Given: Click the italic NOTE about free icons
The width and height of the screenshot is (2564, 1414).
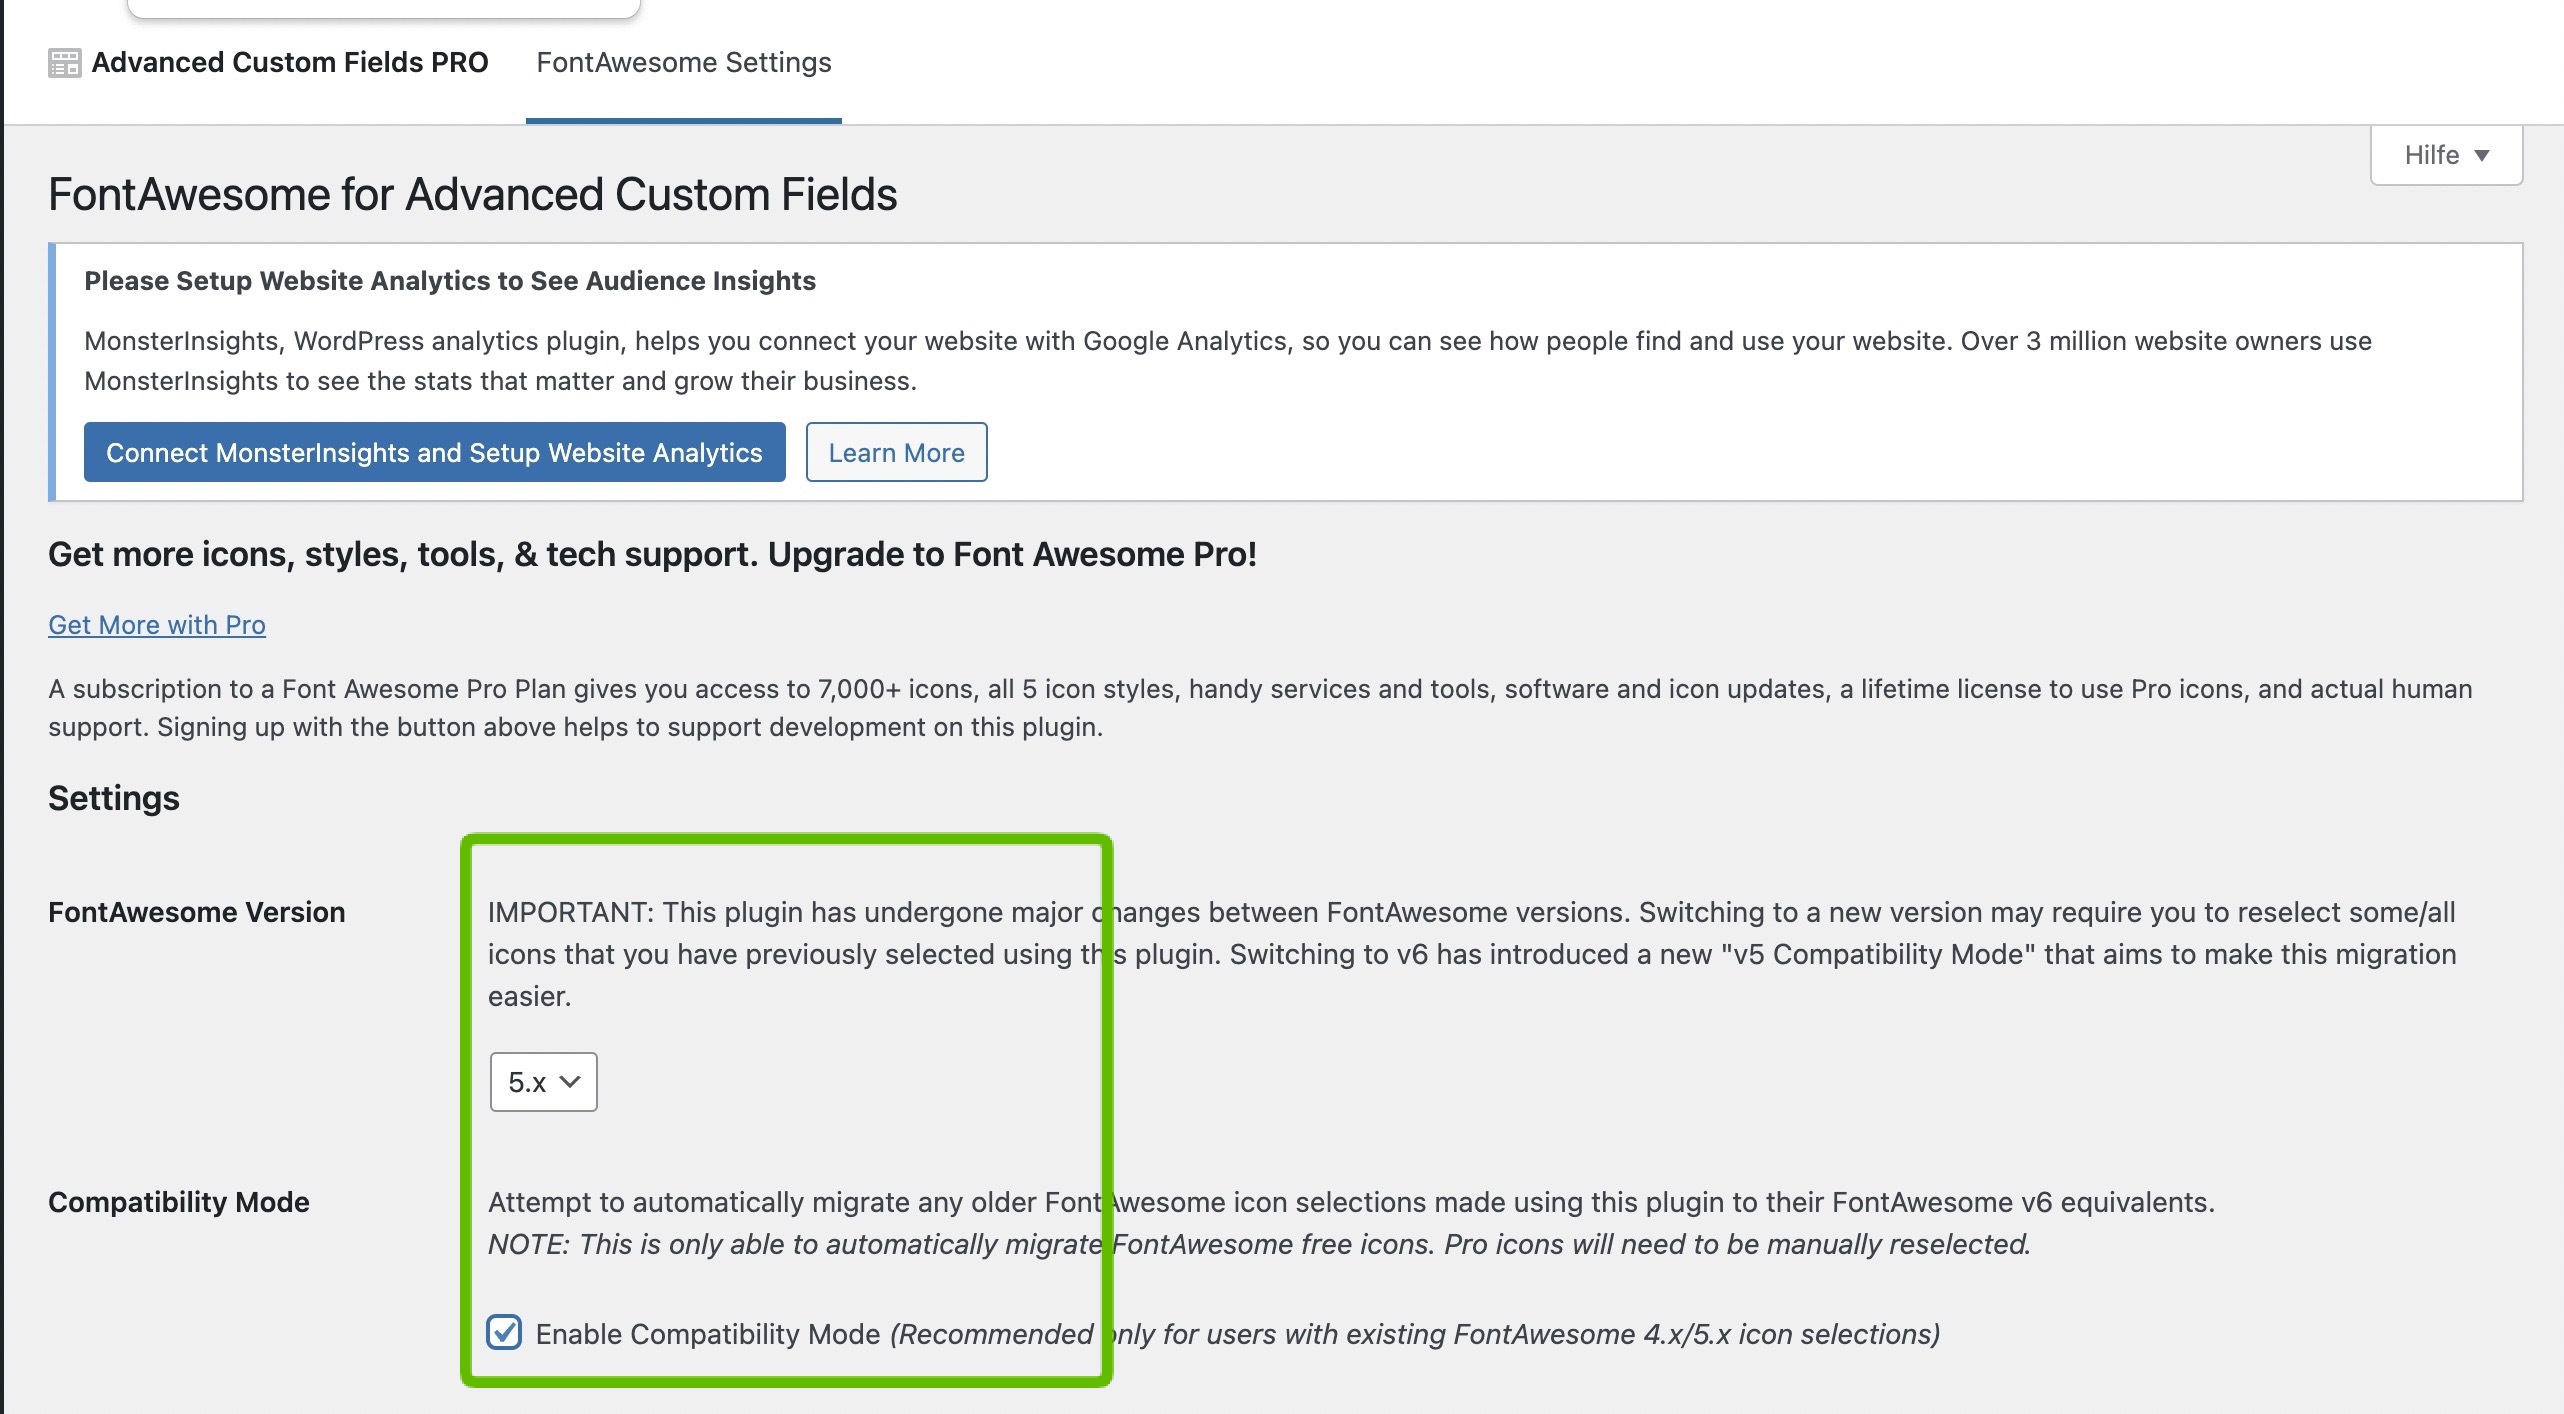Looking at the screenshot, I should coord(1260,1244).
